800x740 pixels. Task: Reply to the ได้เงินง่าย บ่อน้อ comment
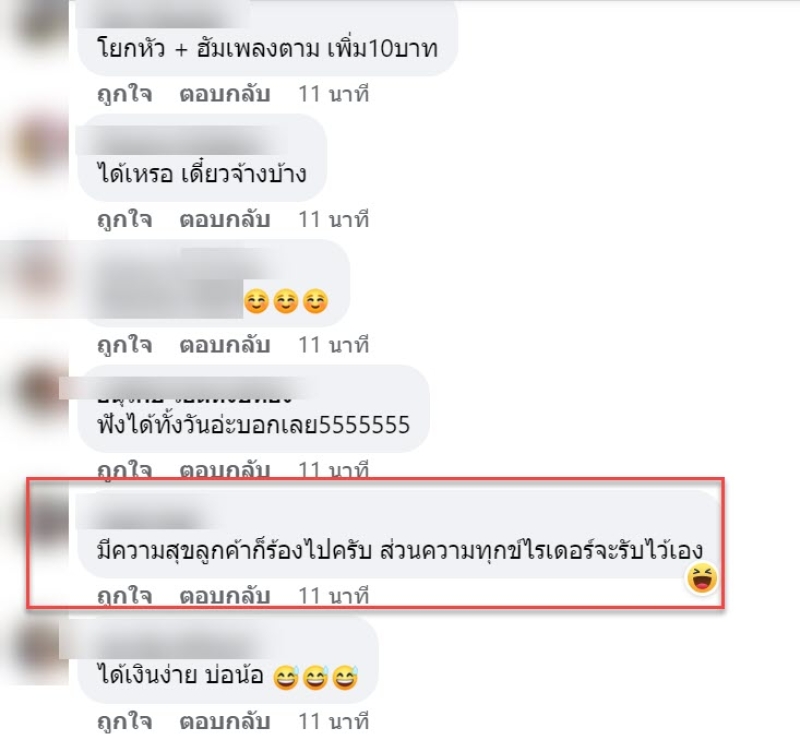click(x=224, y=722)
